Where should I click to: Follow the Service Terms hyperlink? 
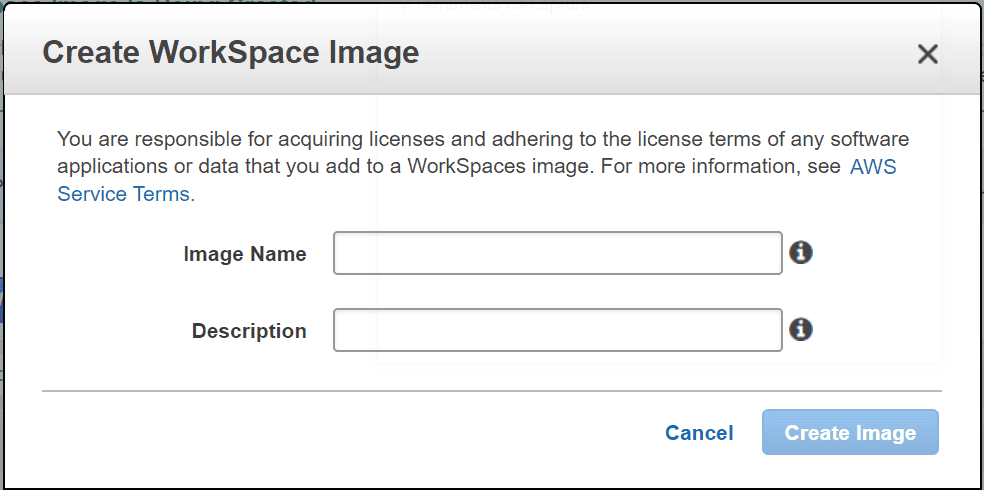click(x=126, y=194)
